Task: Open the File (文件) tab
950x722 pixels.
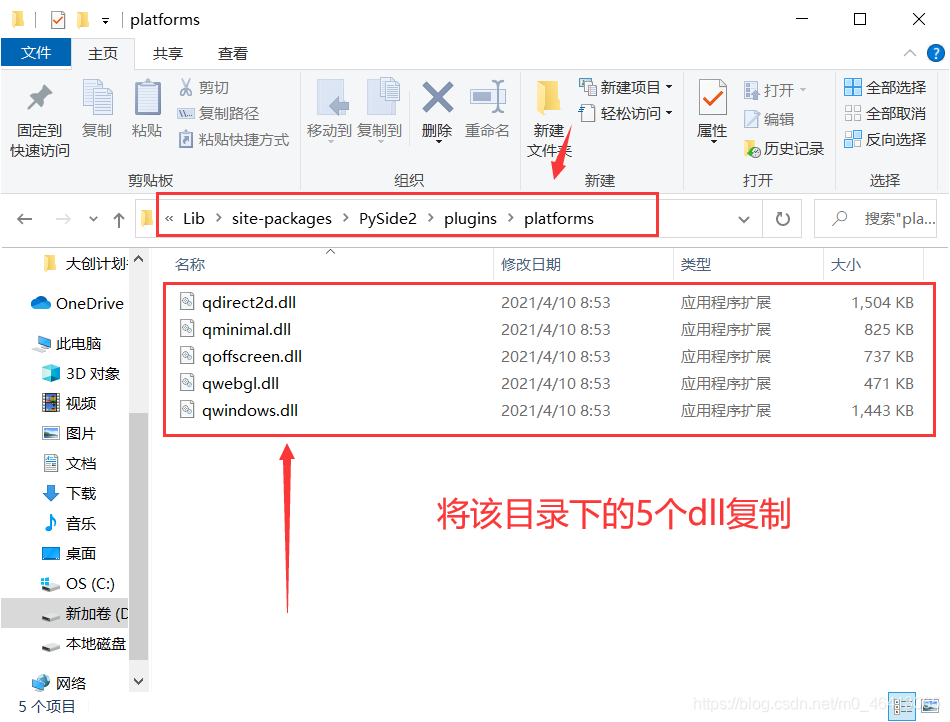Action: pos(36,53)
